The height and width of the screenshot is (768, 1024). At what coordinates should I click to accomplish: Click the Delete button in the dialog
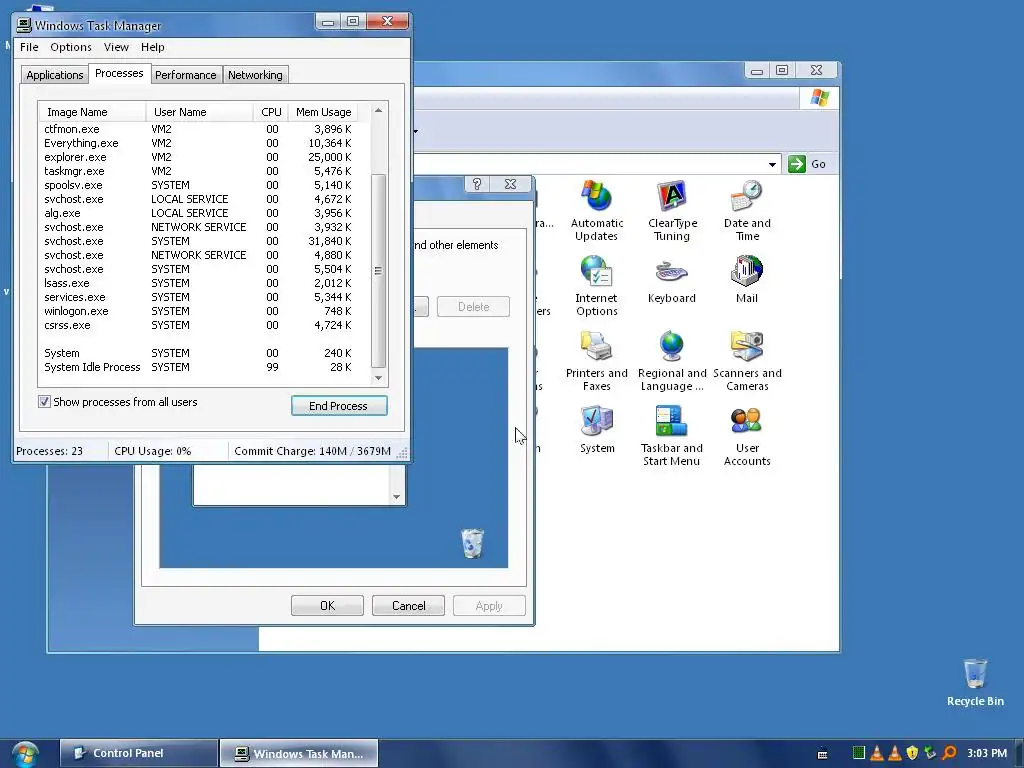[473, 306]
